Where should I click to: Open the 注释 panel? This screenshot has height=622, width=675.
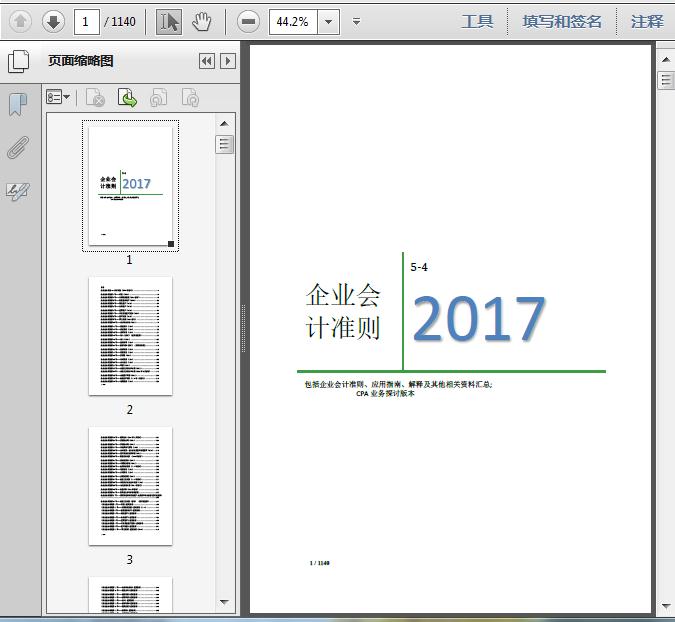pyautogui.click(x=647, y=22)
